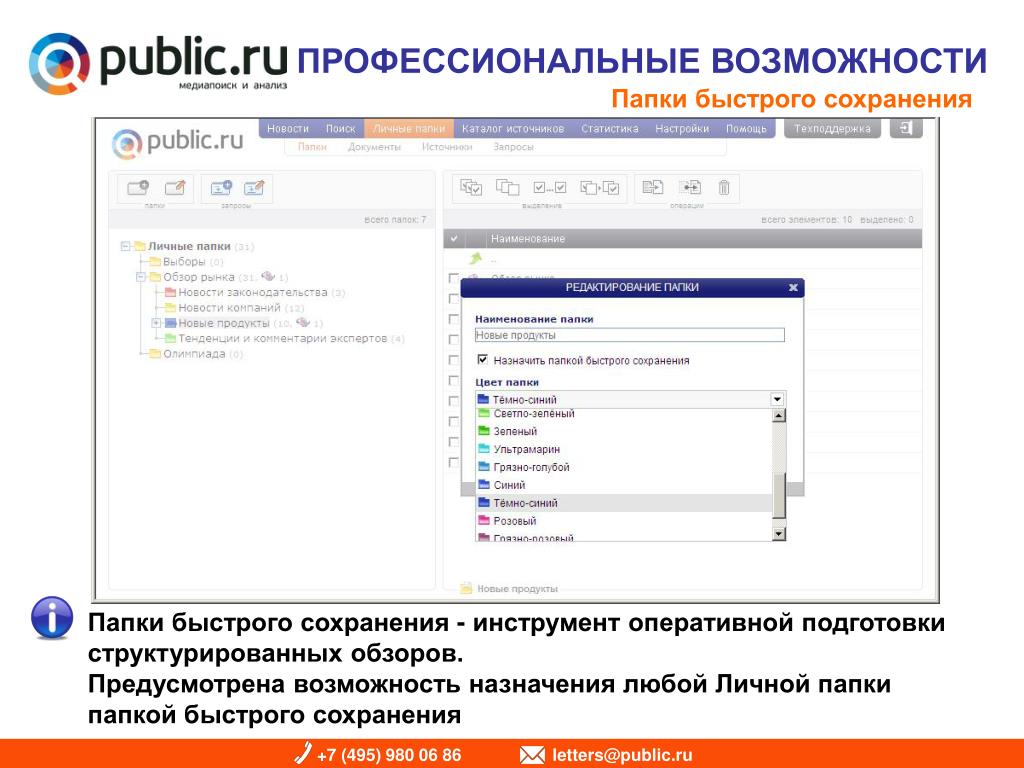
Task: Click the copy documents operation icon
Action: (x=652, y=188)
